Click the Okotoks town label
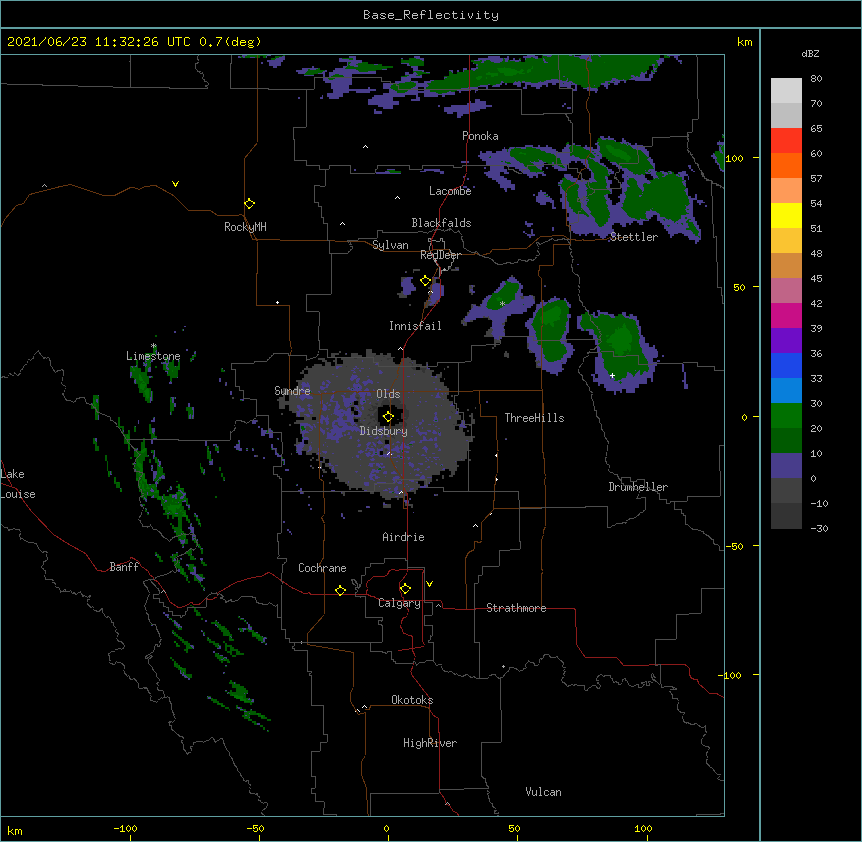Image resolution: width=862 pixels, height=842 pixels. tap(412, 700)
